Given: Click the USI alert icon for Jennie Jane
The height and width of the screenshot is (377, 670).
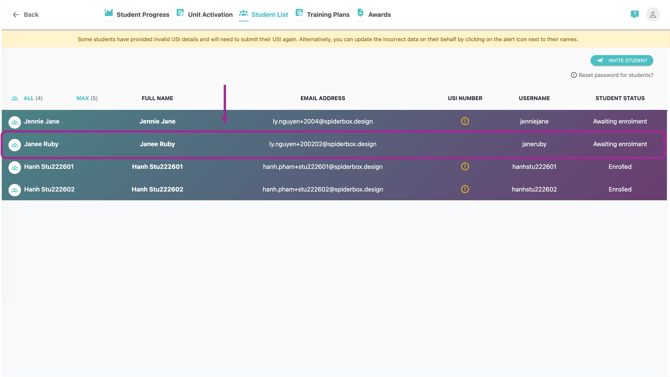Looking at the screenshot, I should click(465, 121).
